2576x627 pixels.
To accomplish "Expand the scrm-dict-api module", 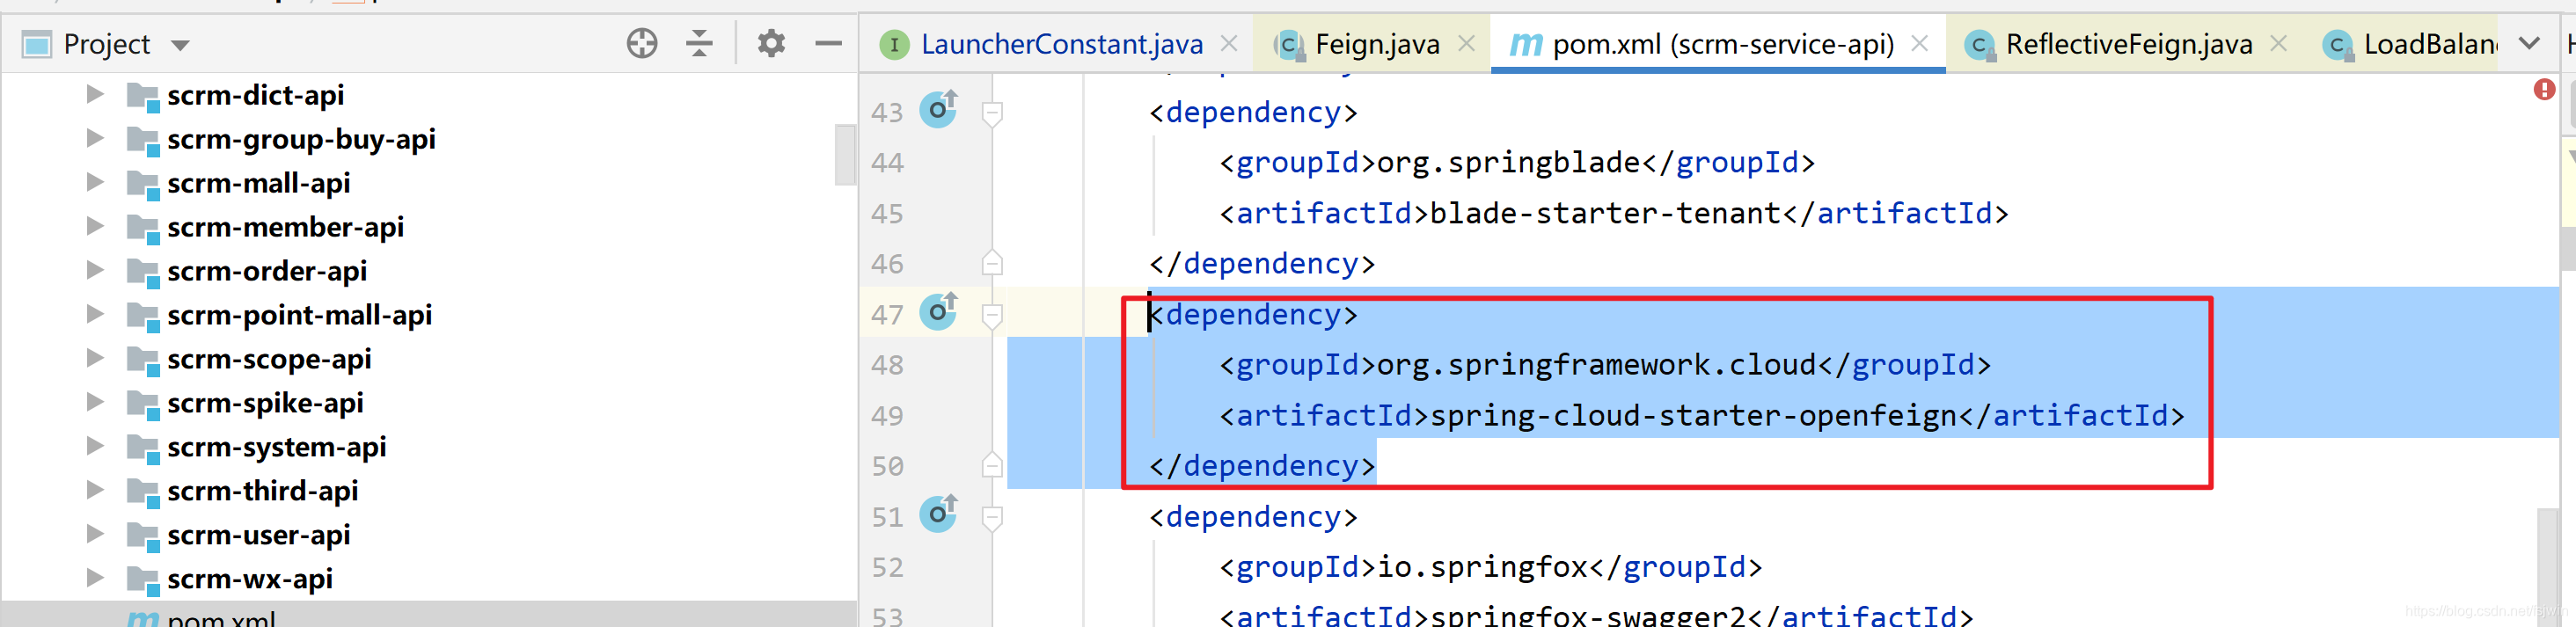I will click(x=95, y=94).
